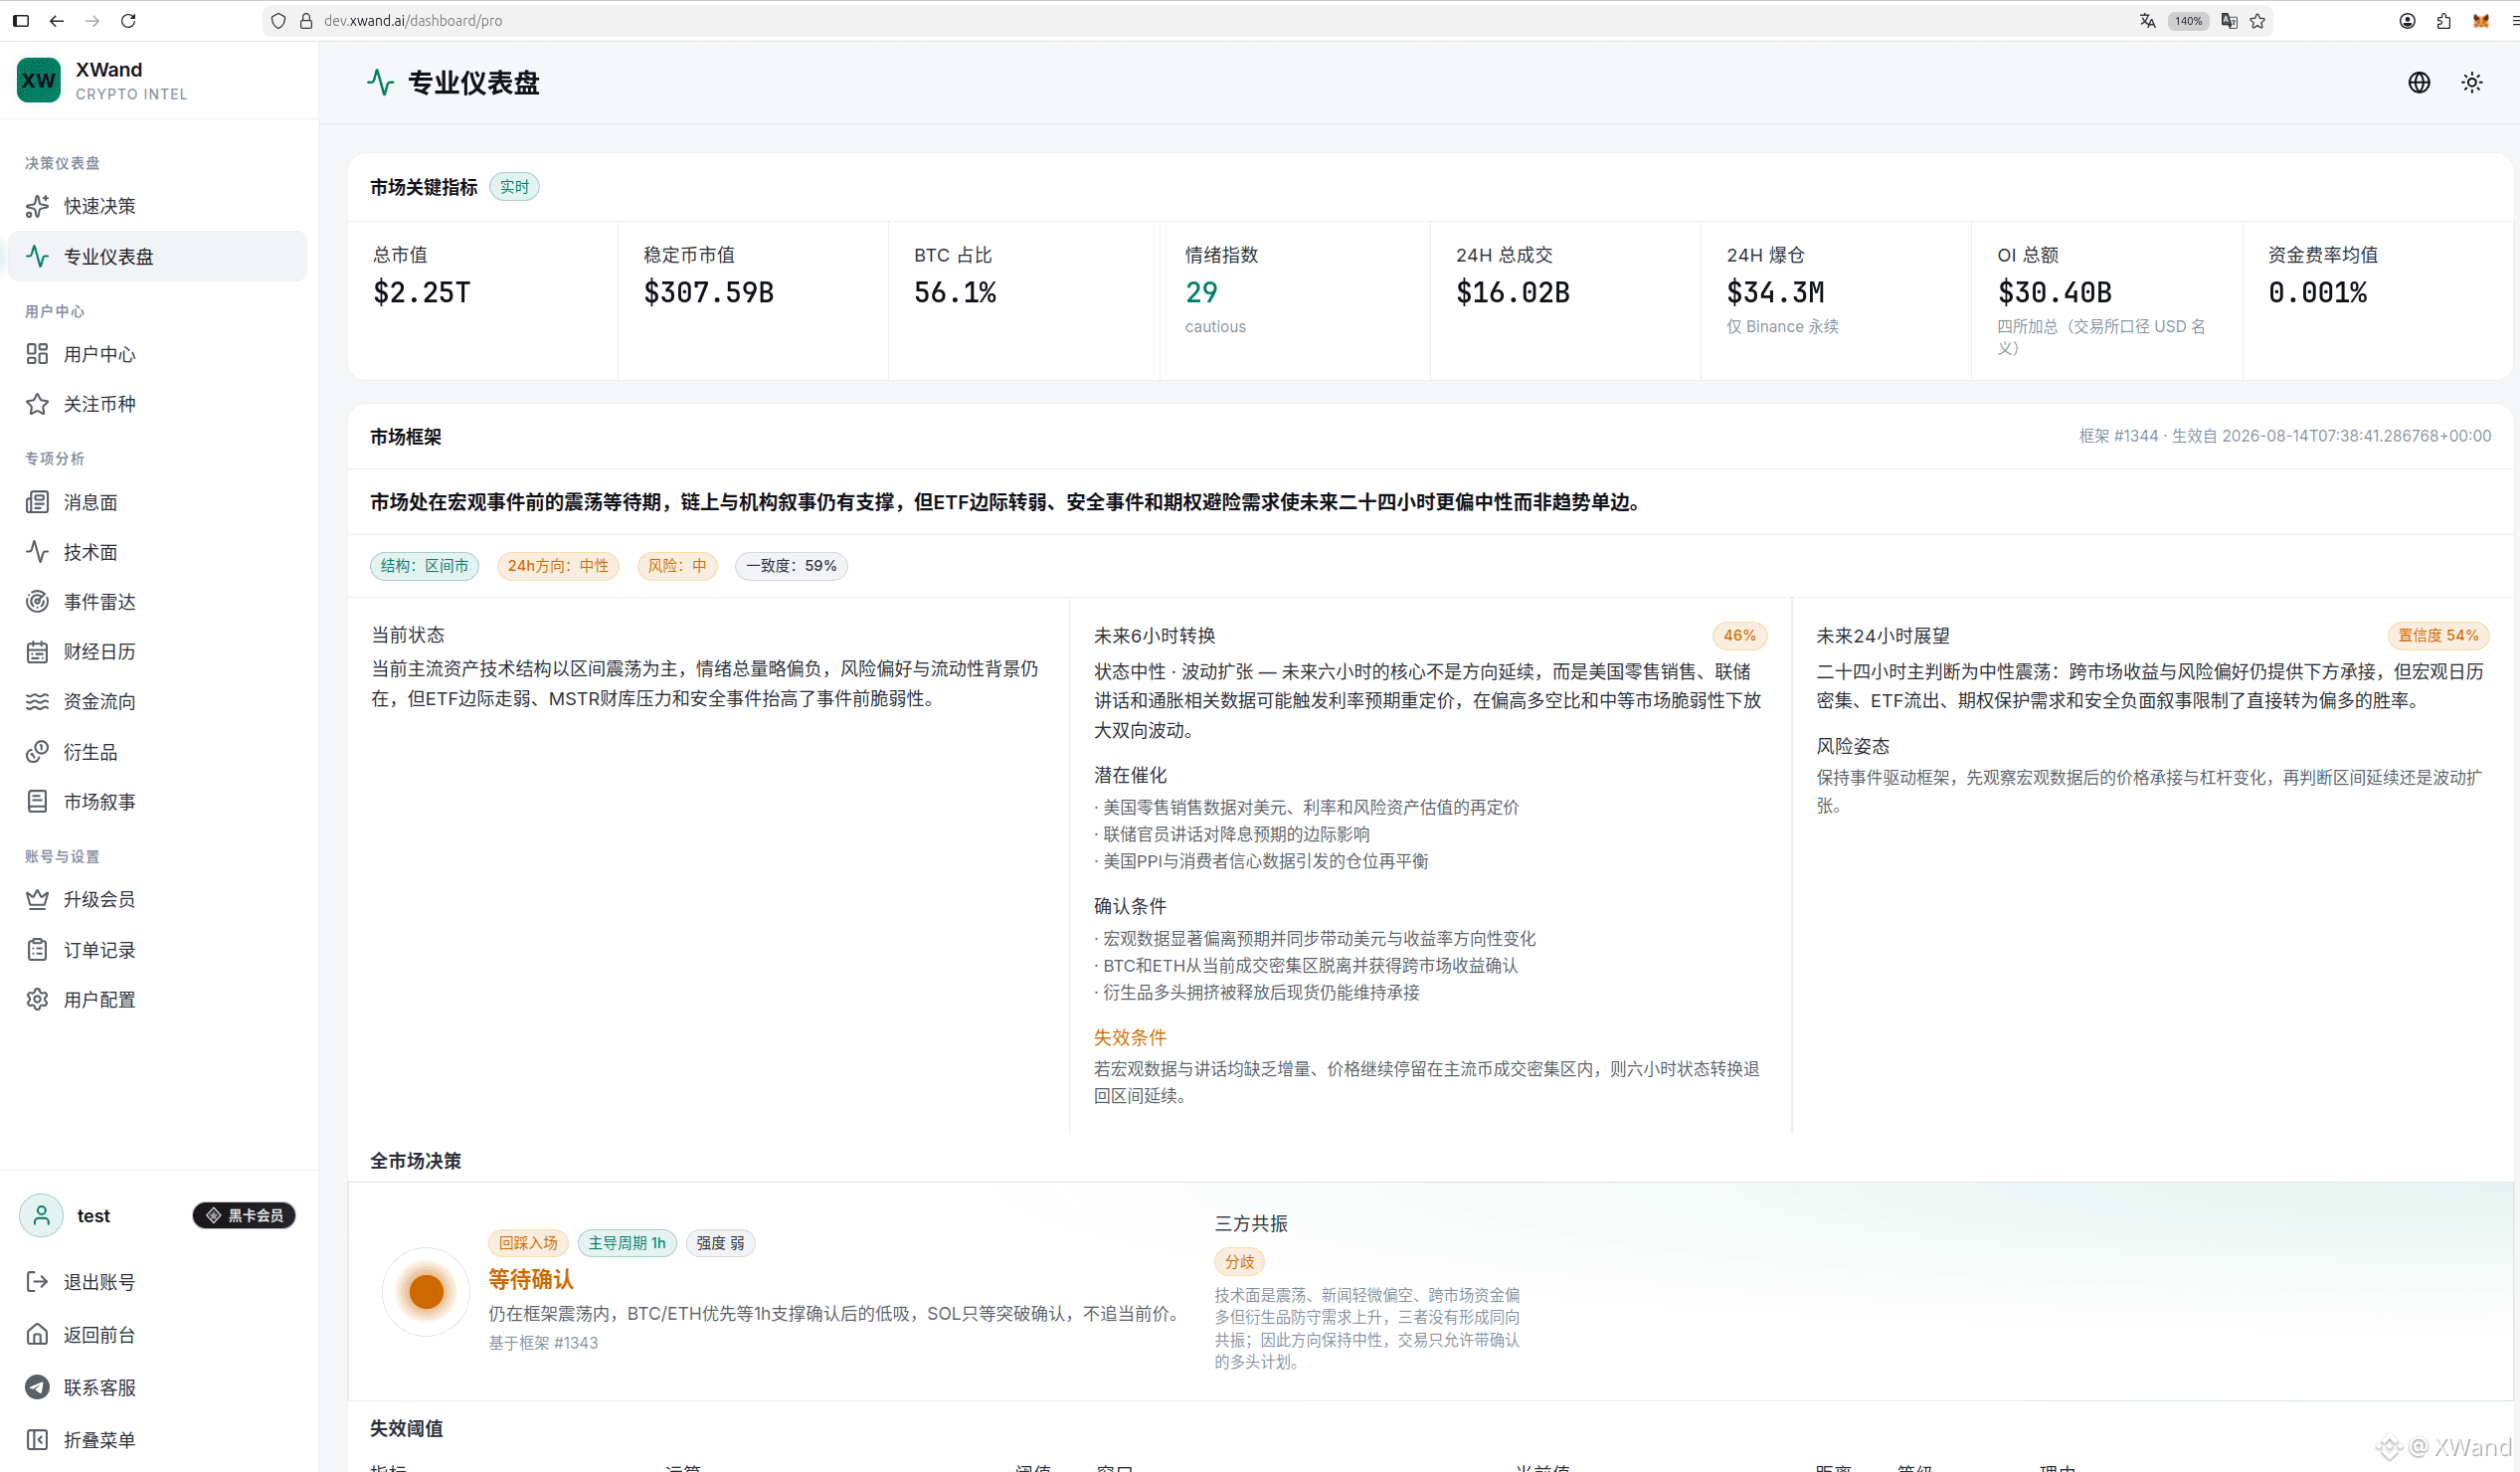The image size is (2520, 1472).
Task: Click the 分歧 badge under 三方共振
Action: click(1239, 1262)
